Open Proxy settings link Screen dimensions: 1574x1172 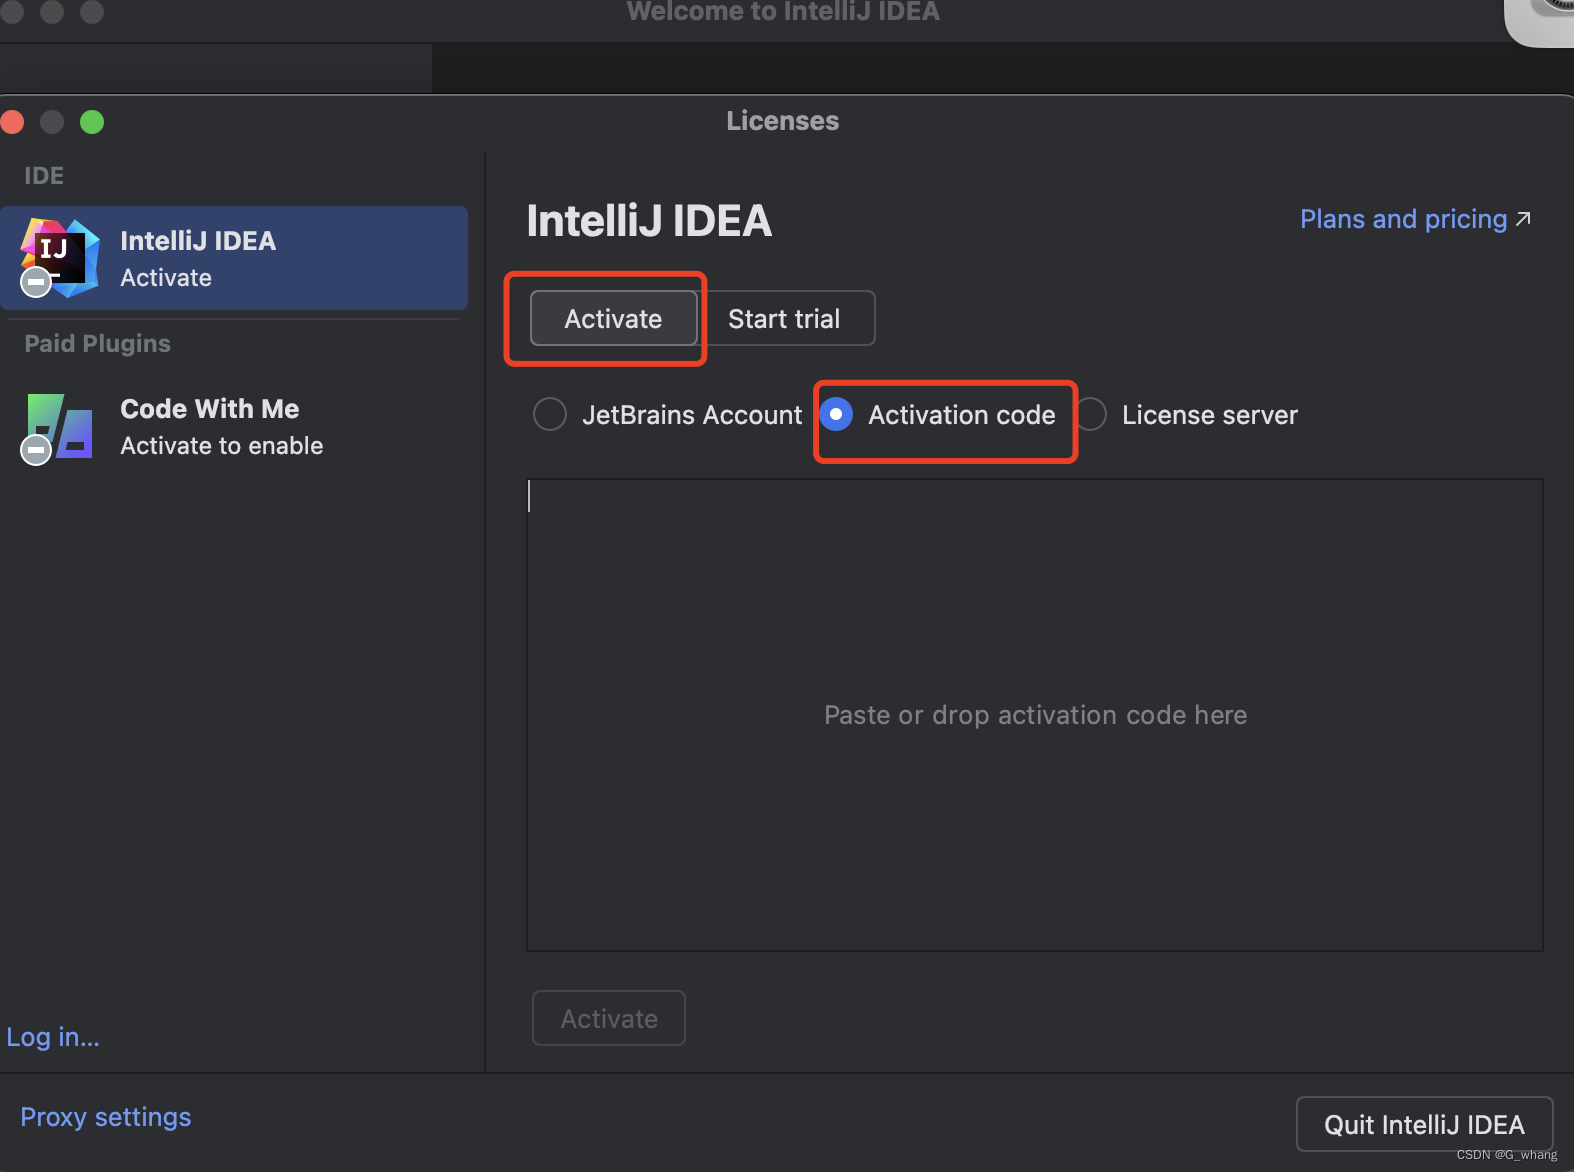(106, 1117)
